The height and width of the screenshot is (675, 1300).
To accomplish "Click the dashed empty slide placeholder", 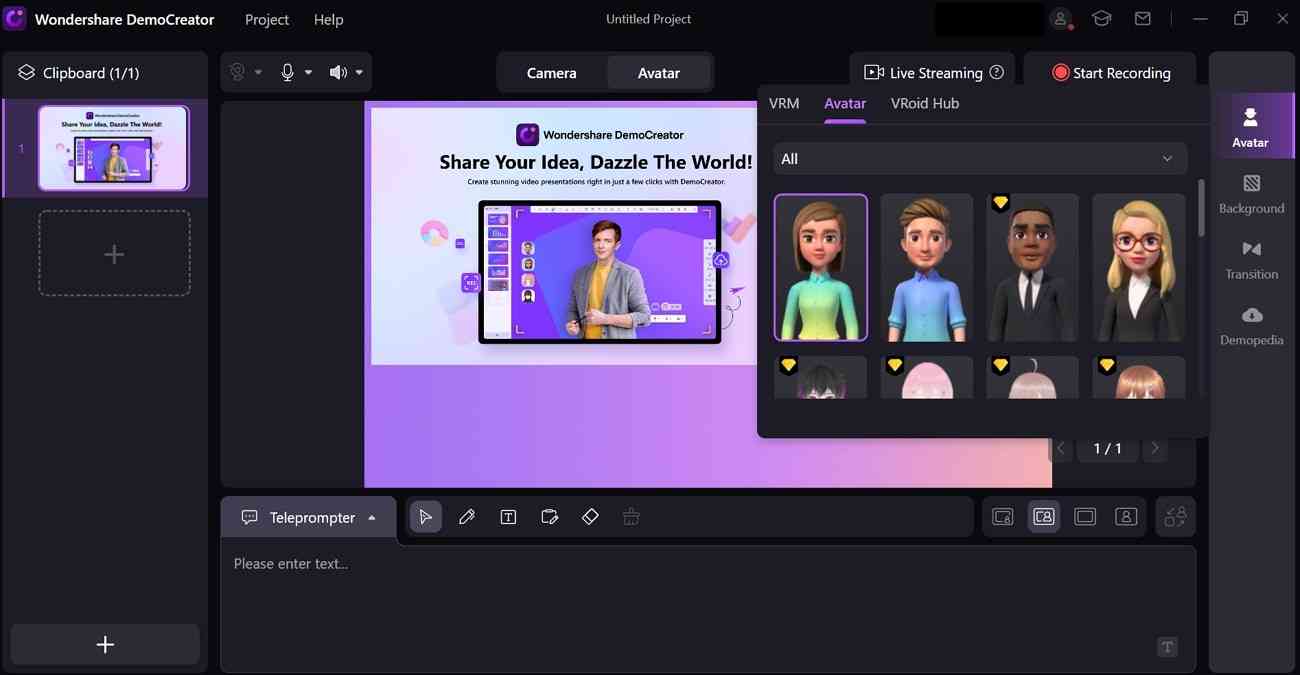I will point(114,253).
